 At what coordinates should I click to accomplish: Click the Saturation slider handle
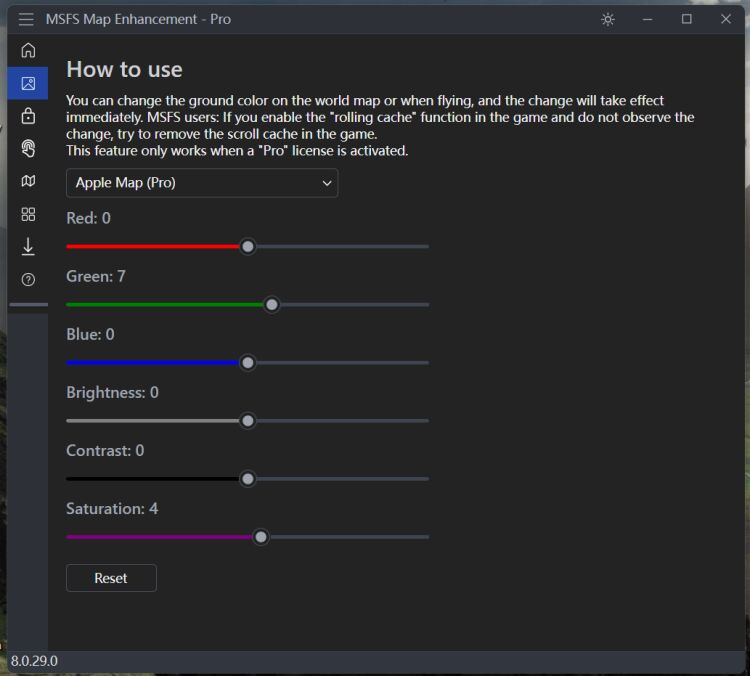pos(261,537)
